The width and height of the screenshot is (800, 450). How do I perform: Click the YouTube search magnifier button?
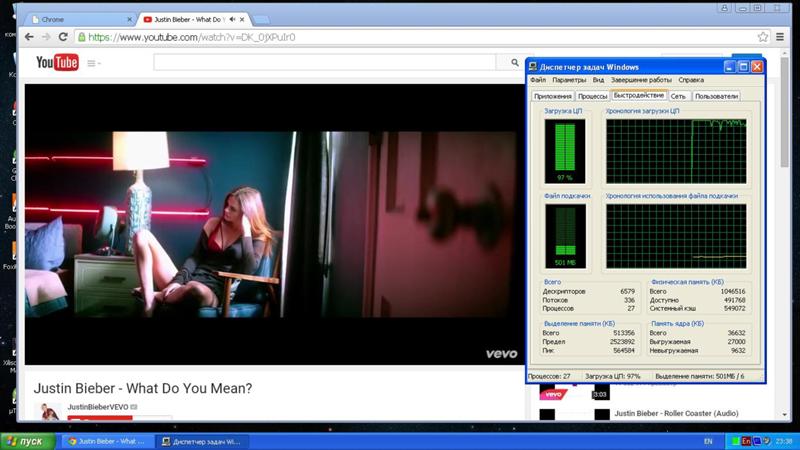pos(515,62)
